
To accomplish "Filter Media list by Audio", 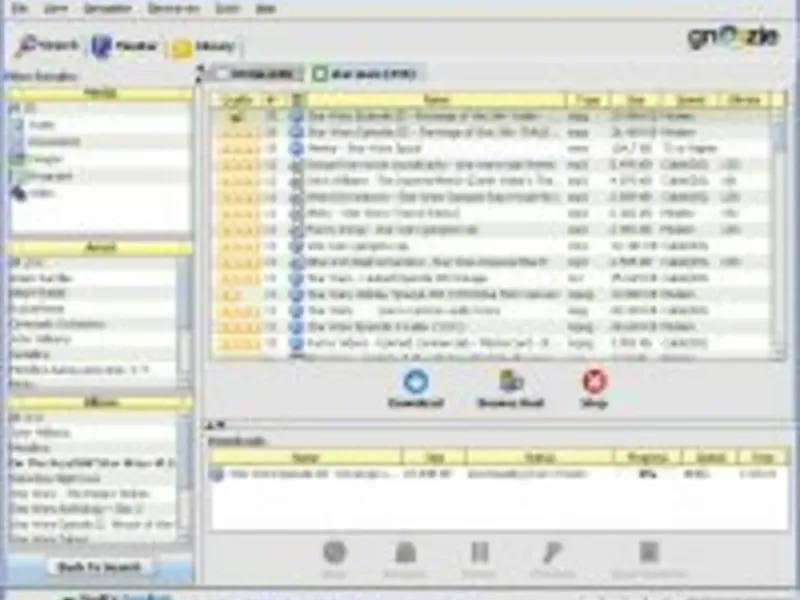I will click(x=99, y=124).
